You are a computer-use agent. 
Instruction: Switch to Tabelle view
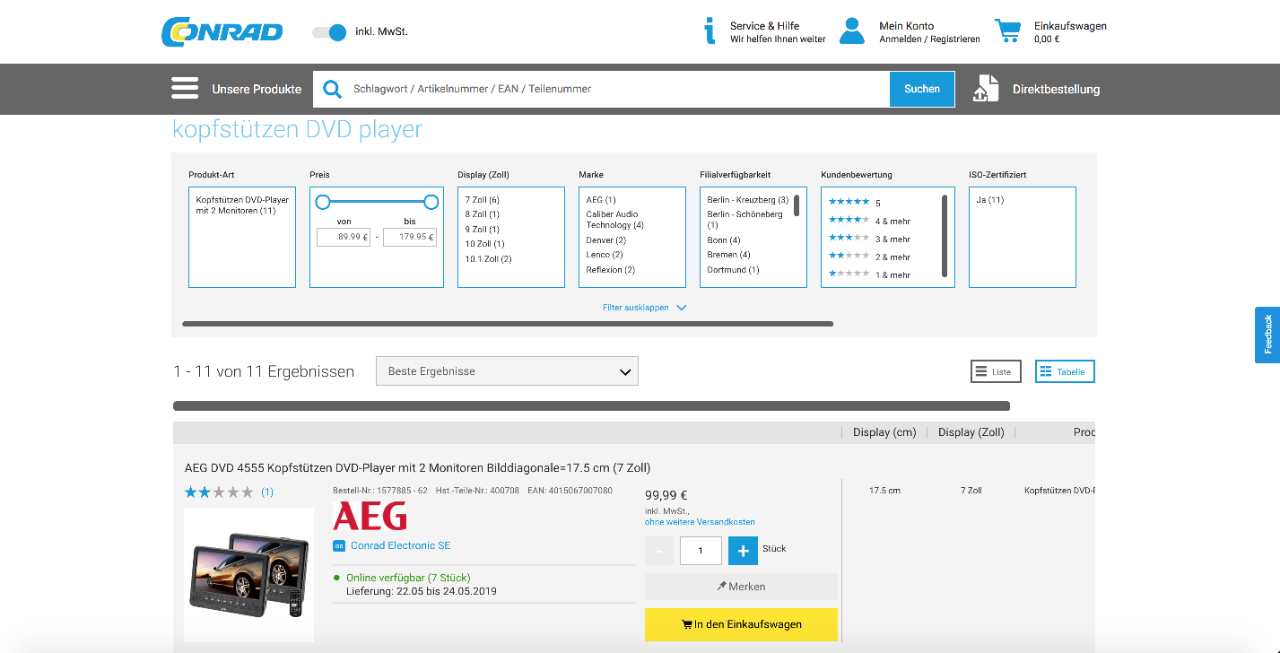coord(1064,372)
